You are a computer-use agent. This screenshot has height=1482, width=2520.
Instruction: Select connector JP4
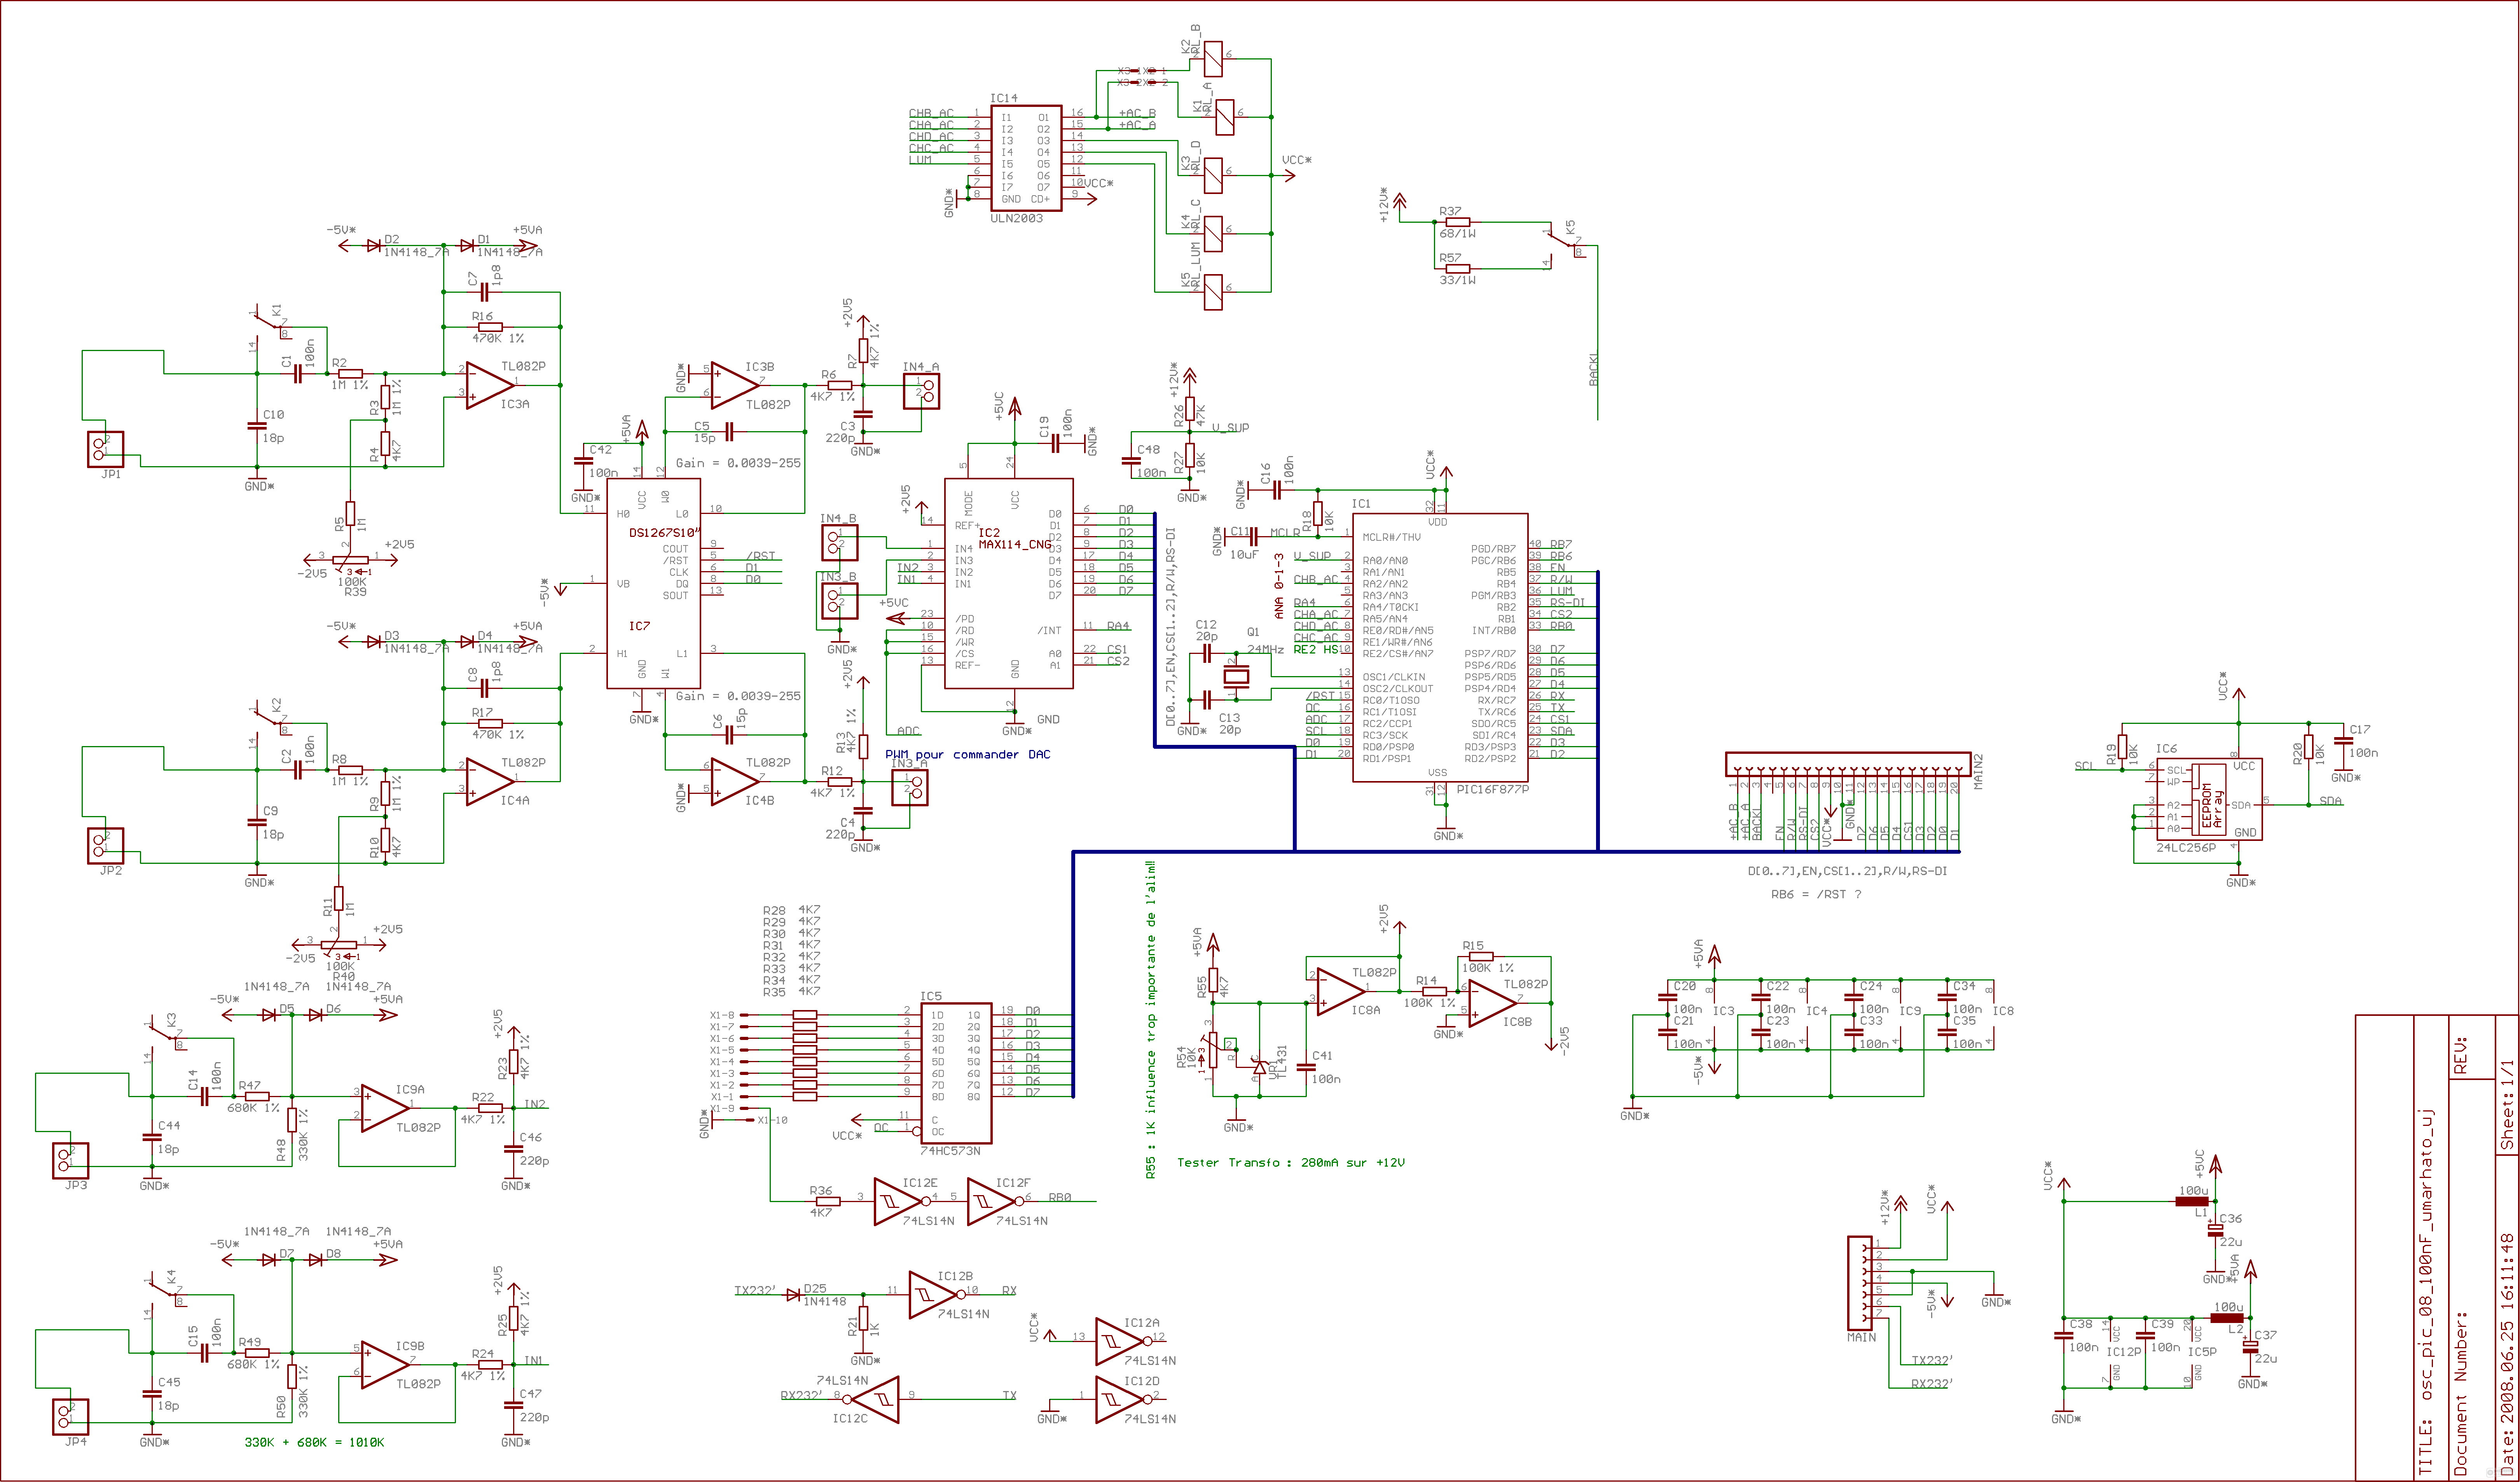70,1417
